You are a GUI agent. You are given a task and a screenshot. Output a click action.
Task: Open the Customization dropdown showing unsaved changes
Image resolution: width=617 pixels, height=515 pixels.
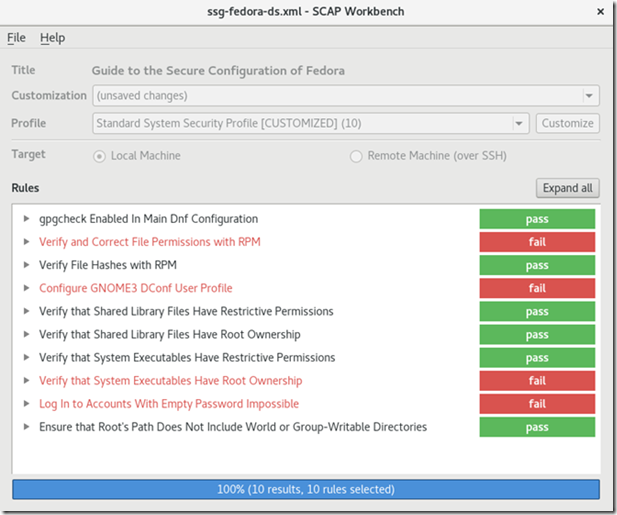coord(346,96)
